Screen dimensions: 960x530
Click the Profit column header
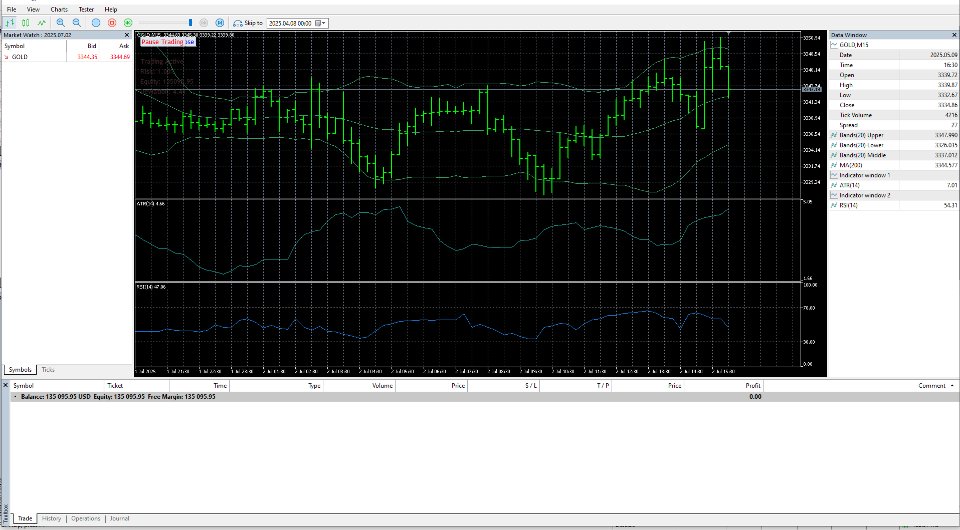[x=752, y=386]
